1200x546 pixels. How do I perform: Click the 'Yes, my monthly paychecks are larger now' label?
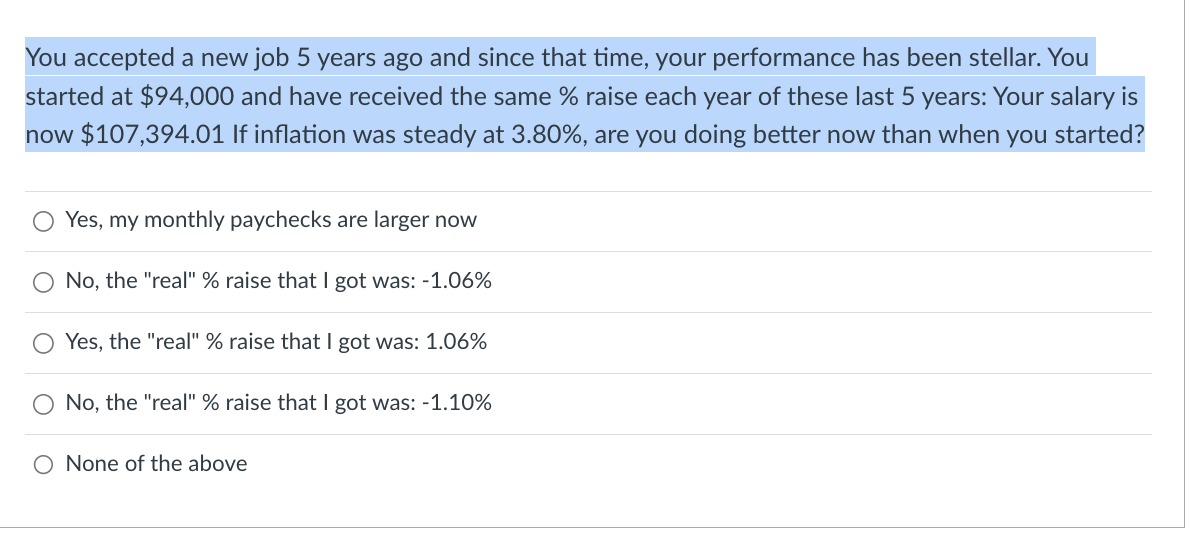[271, 220]
